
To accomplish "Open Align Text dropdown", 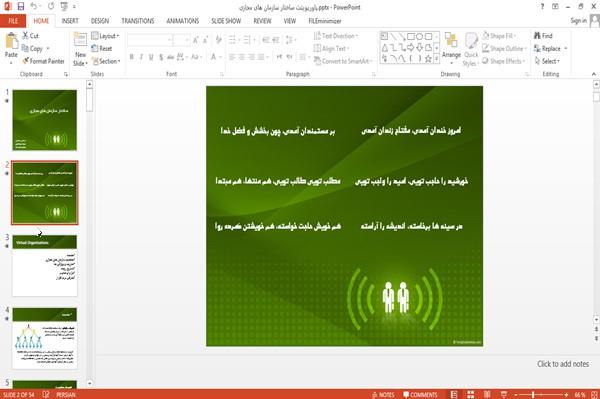I will 331,49.
